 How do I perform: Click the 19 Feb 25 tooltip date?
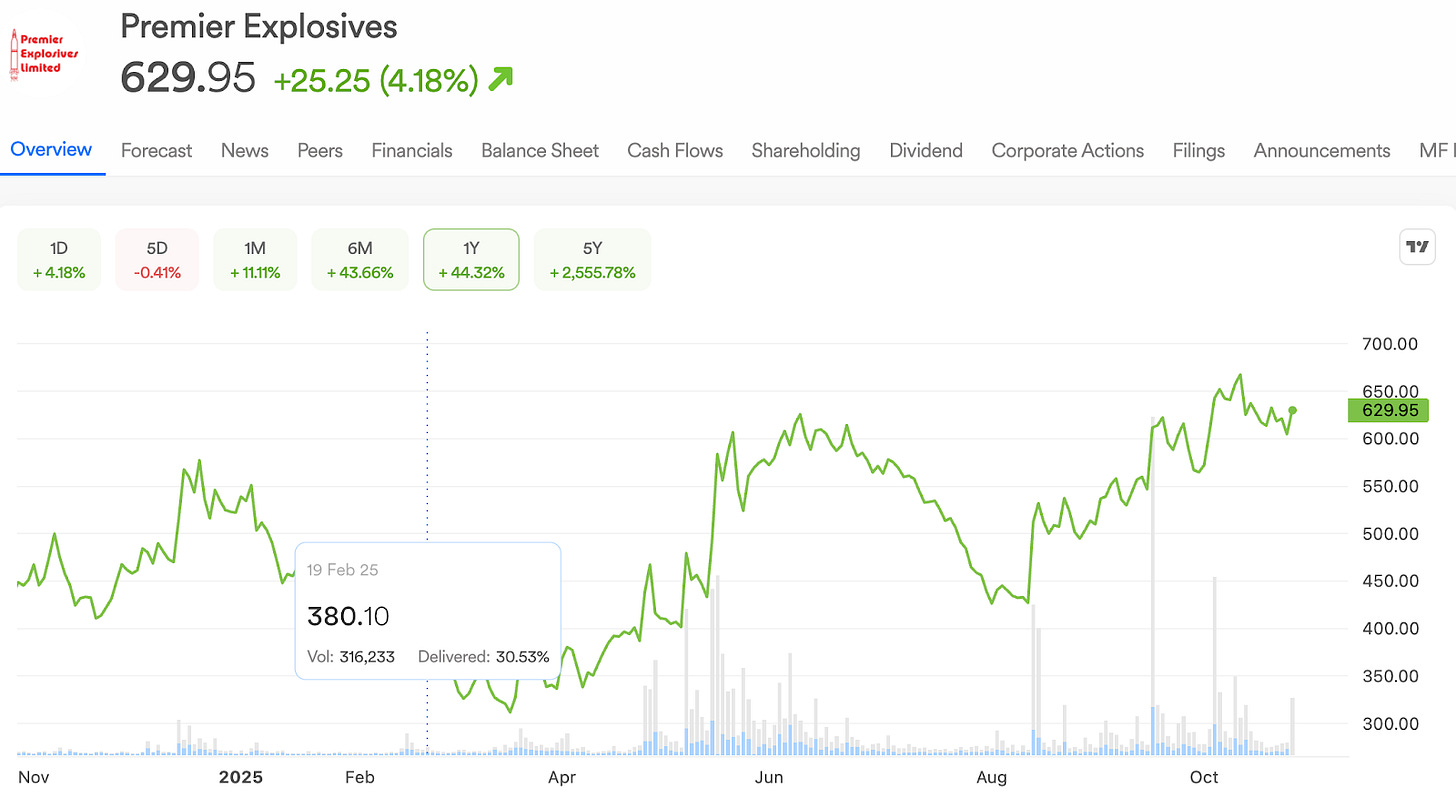(343, 570)
